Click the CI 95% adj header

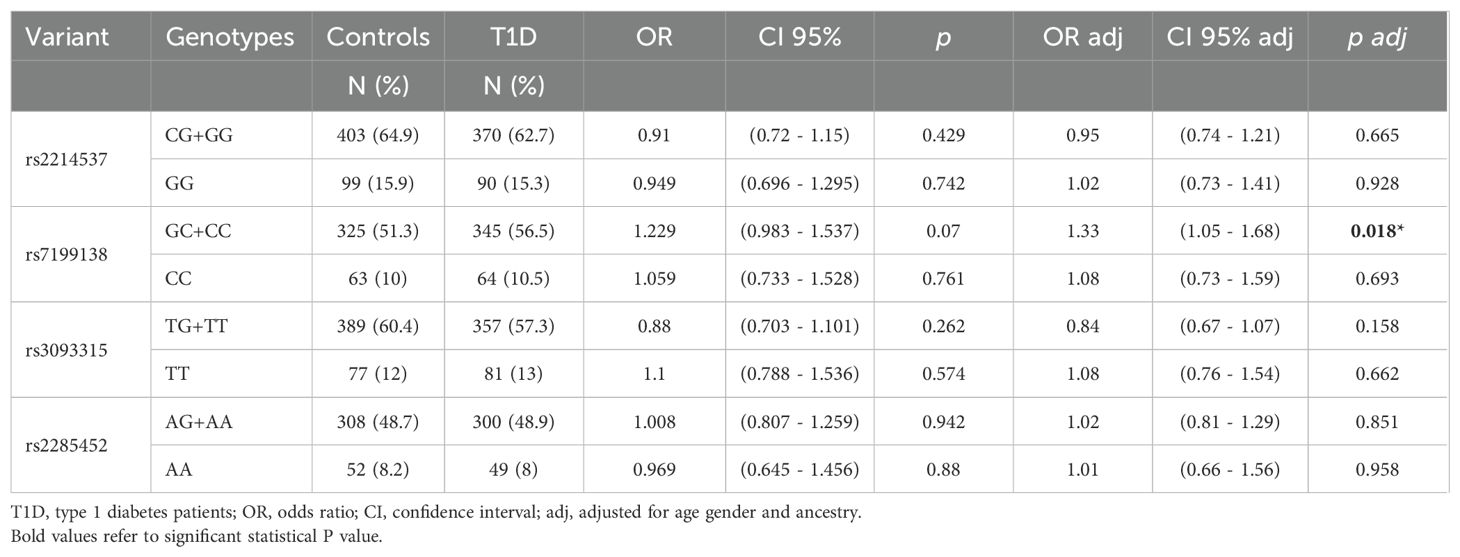1229,37
